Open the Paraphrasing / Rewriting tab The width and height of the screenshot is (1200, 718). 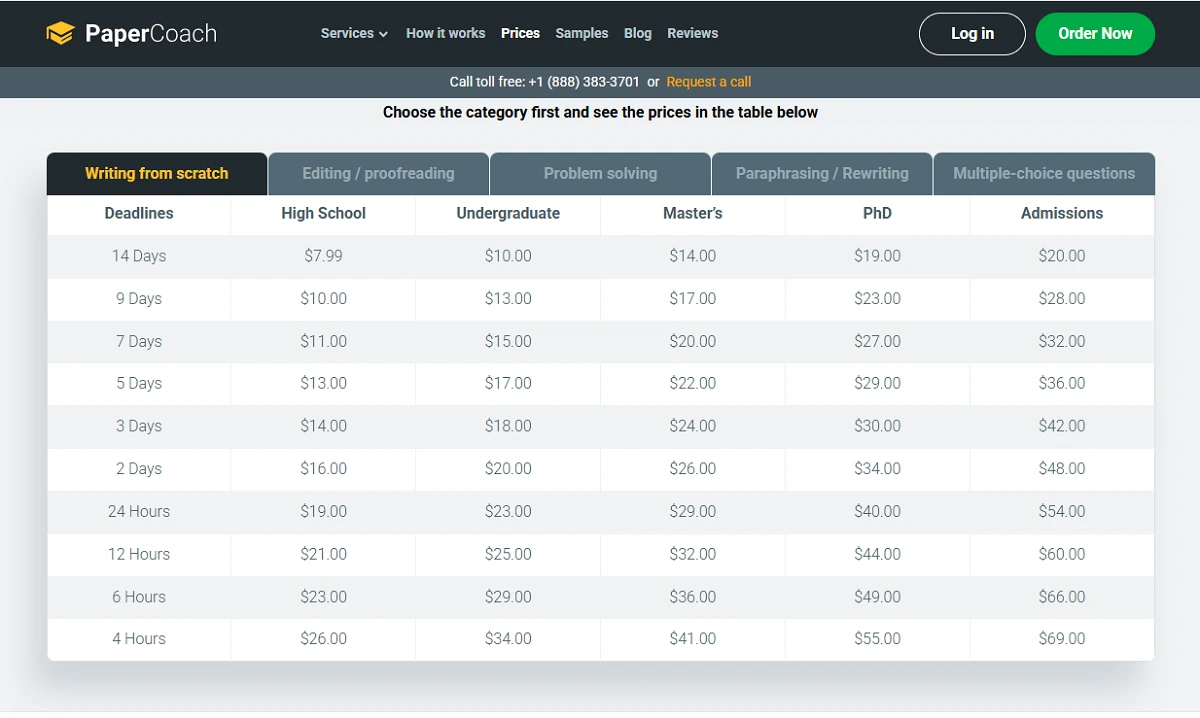click(x=822, y=174)
